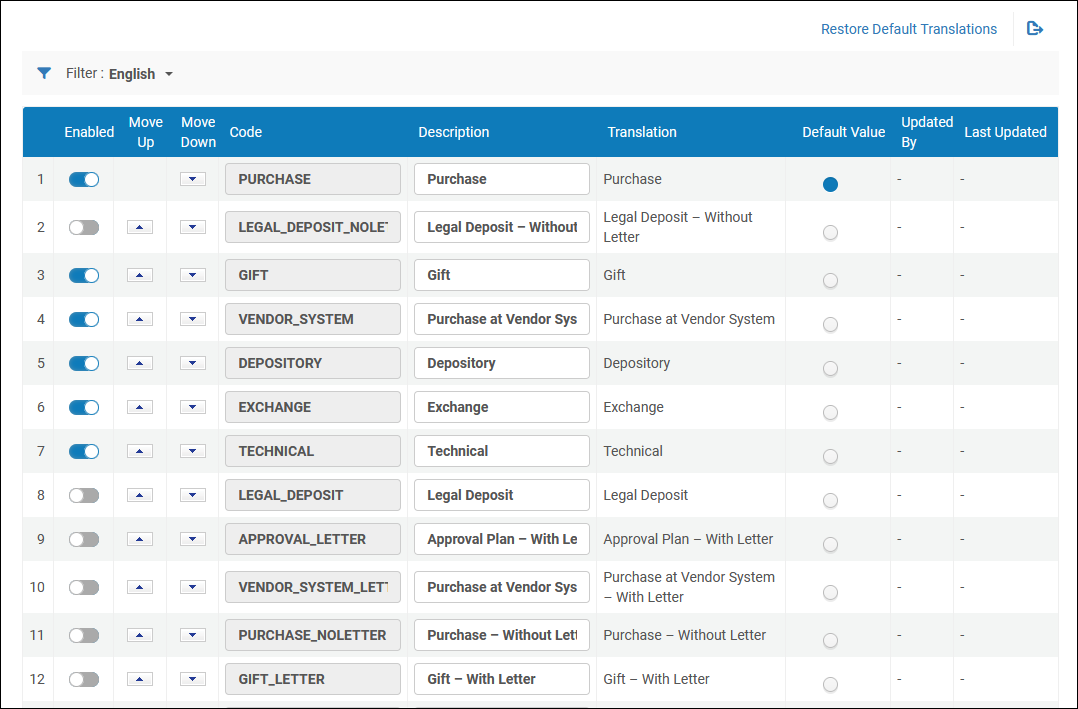
Task: Disable the VENDOR_SYSTEM toggle
Action: [x=84, y=320]
